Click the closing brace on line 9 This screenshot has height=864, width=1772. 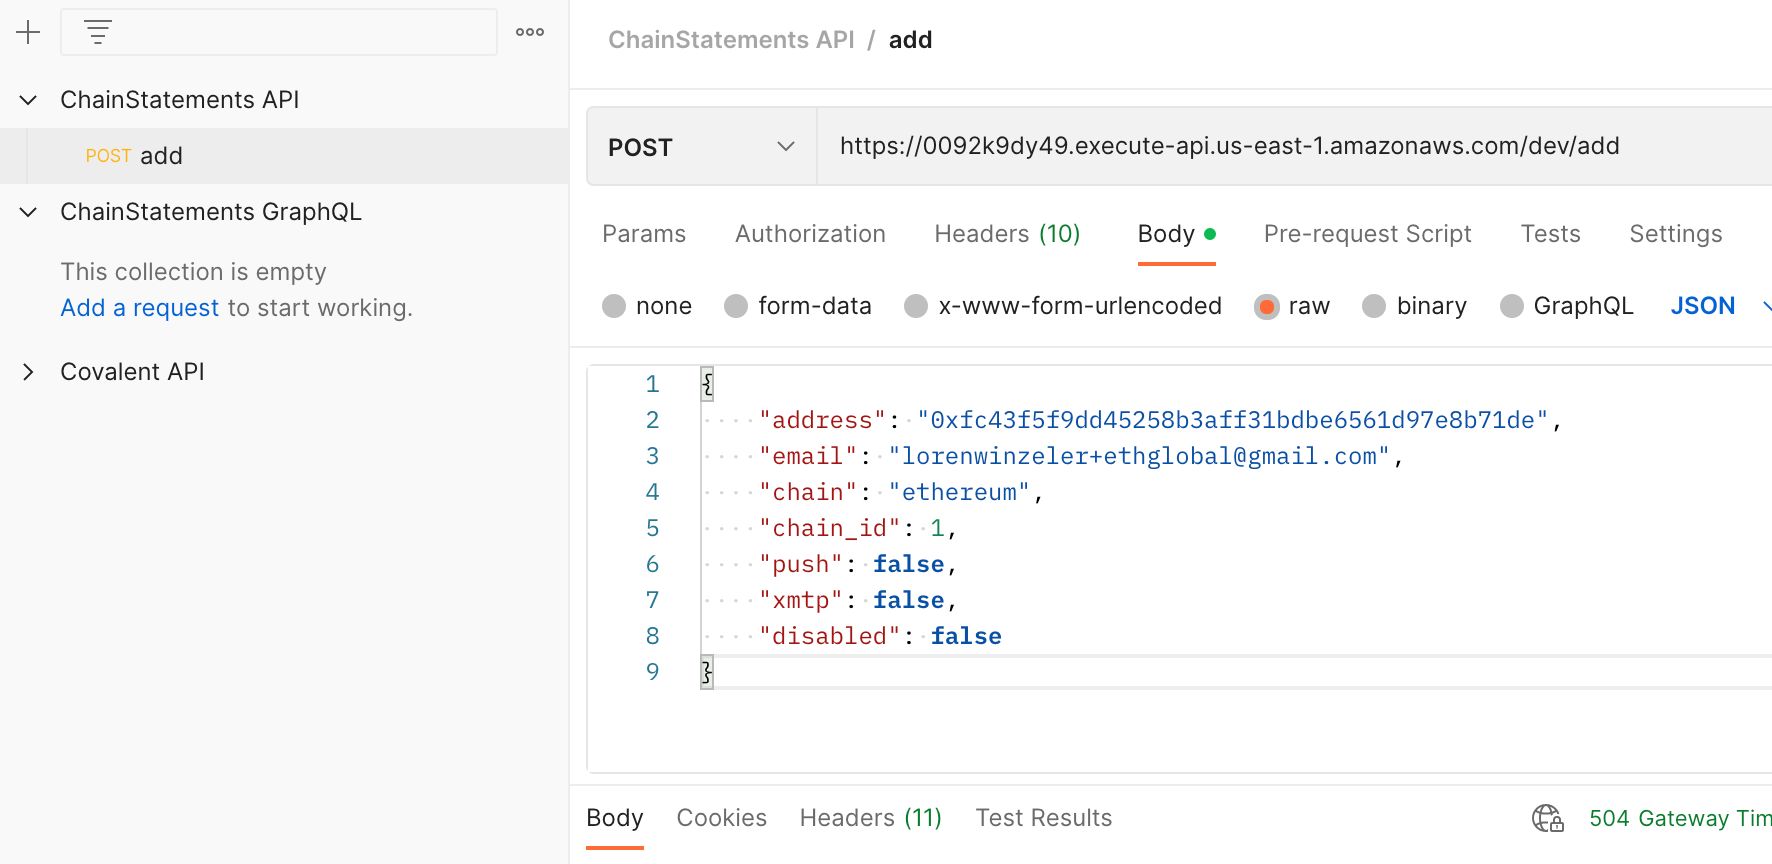pyautogui.click(x=707, y=672)
